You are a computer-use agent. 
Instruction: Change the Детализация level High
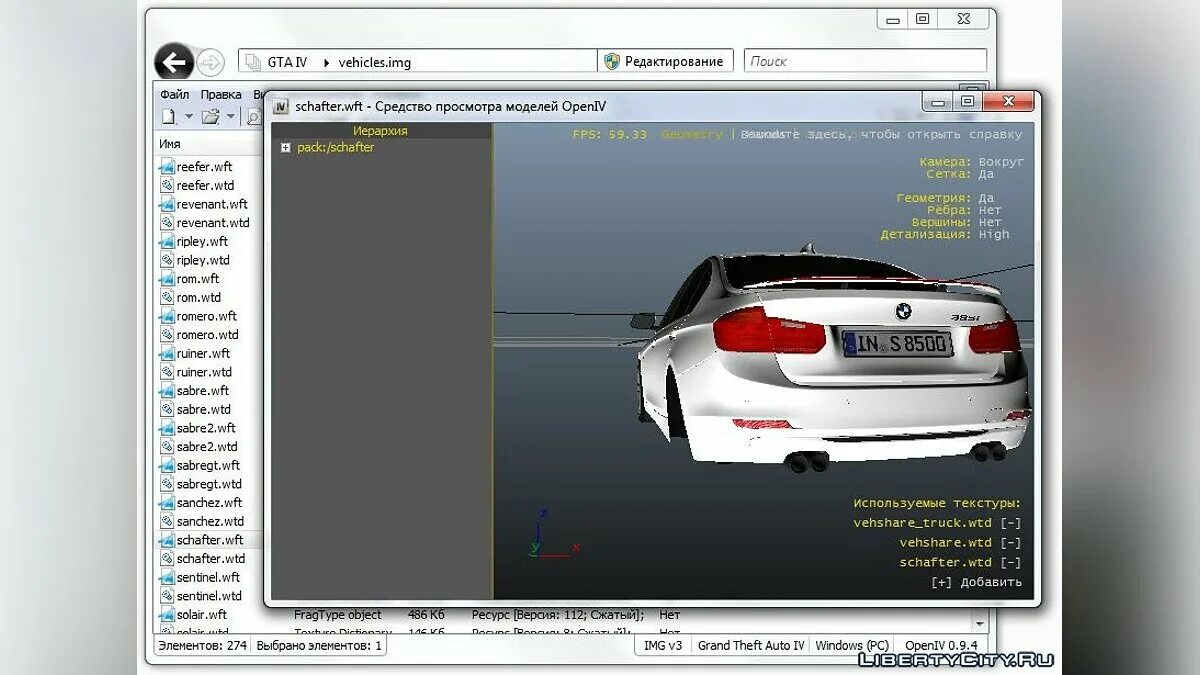coord(994,234)
